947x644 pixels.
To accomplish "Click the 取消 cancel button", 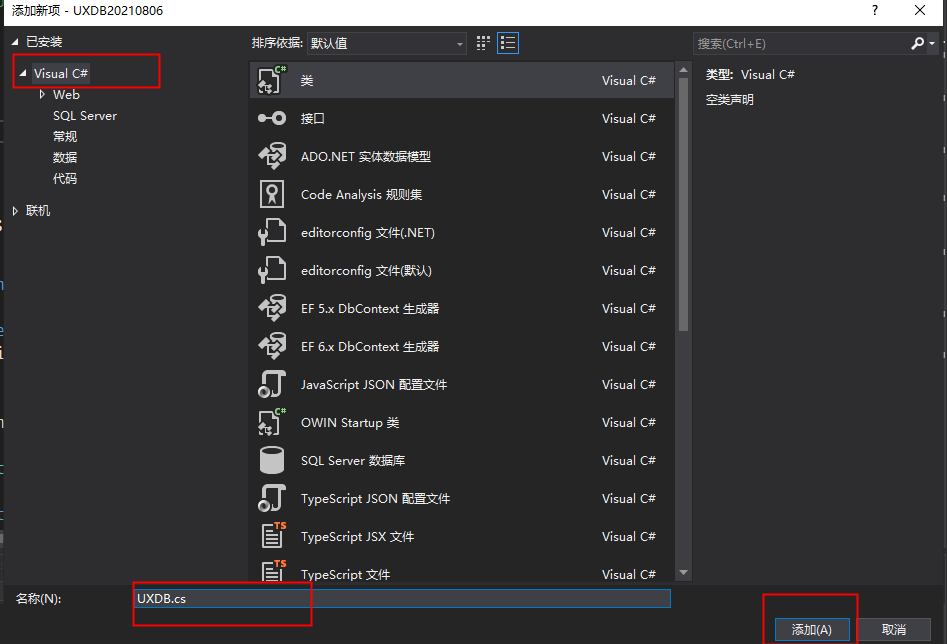I will [x=893, y=629].
